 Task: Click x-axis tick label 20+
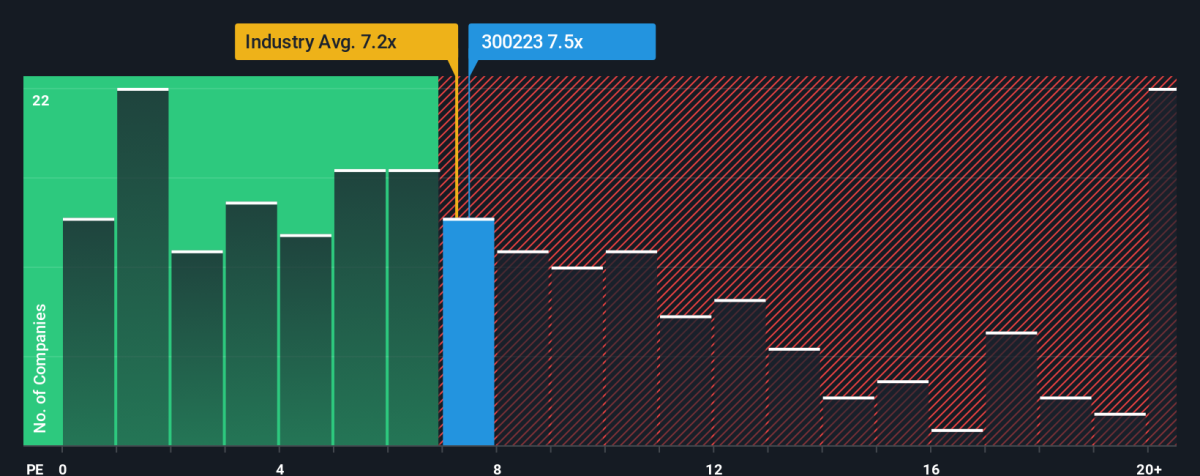[x=1151, y=468]
